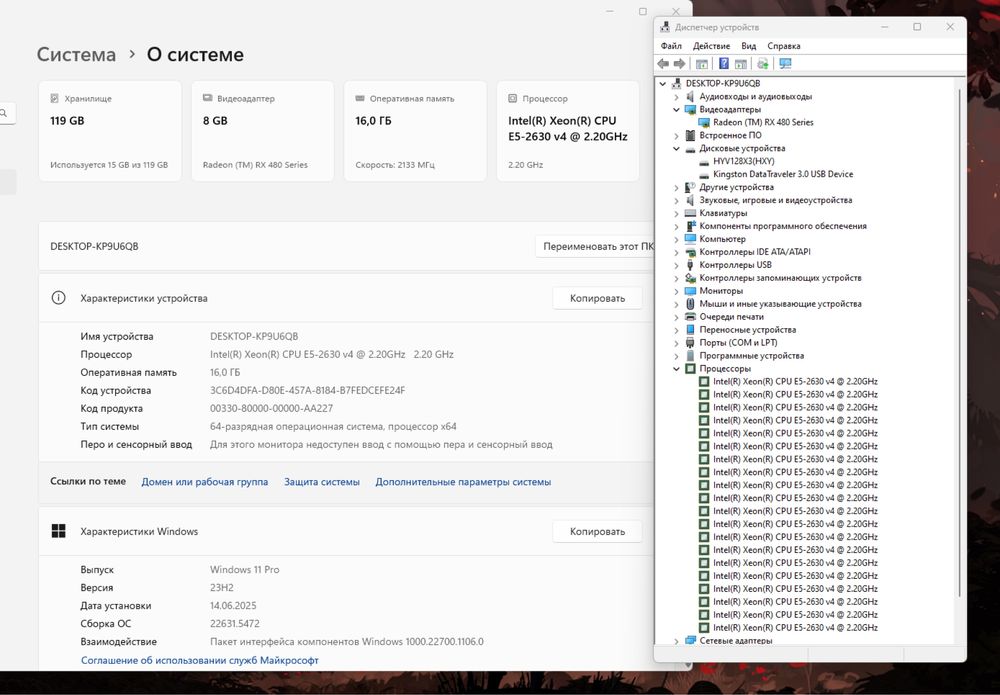The height and width of the screenshot is (695, 1000).
Task: Click the Мониторы category icon
Action: click(x=690, y=291)
